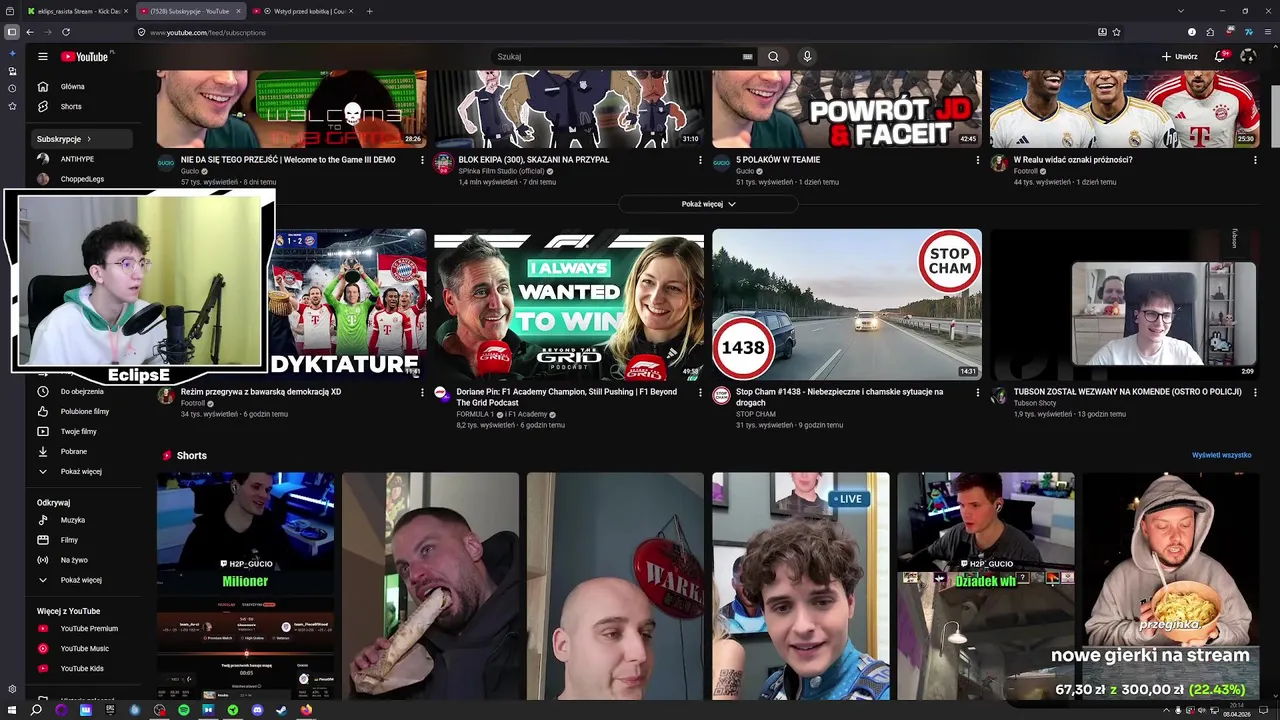Open options for Doriane Pin F1 video
This screenshot has width=1280, height=720.
700,392
